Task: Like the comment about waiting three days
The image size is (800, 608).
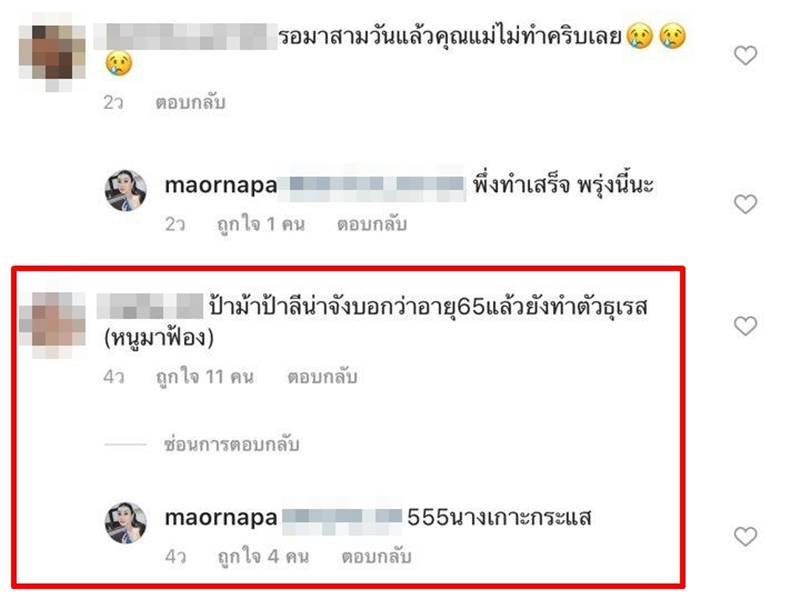Action: coord(745,56)
